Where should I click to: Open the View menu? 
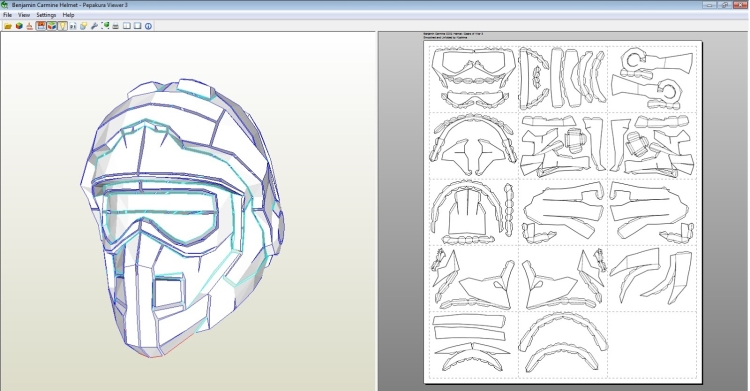(24, 15)
